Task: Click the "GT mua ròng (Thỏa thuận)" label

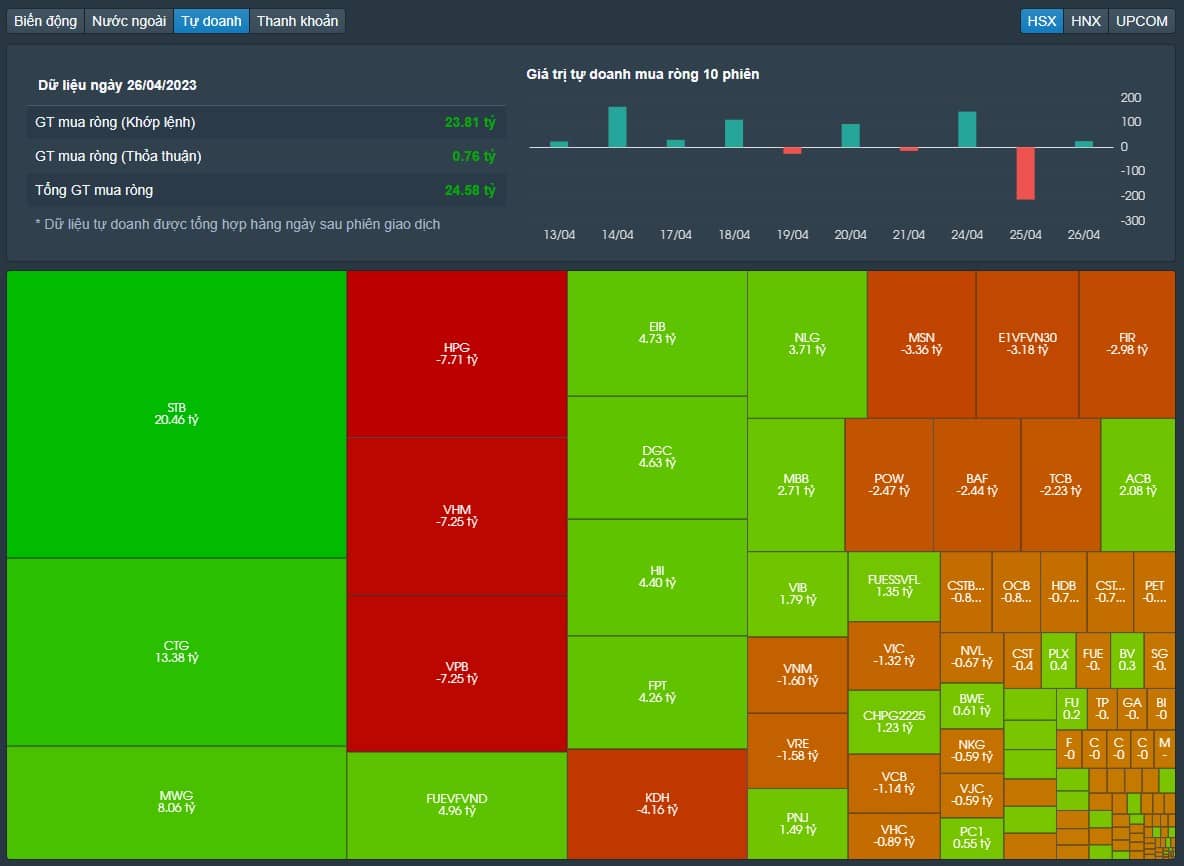Action: click(118, 156)
